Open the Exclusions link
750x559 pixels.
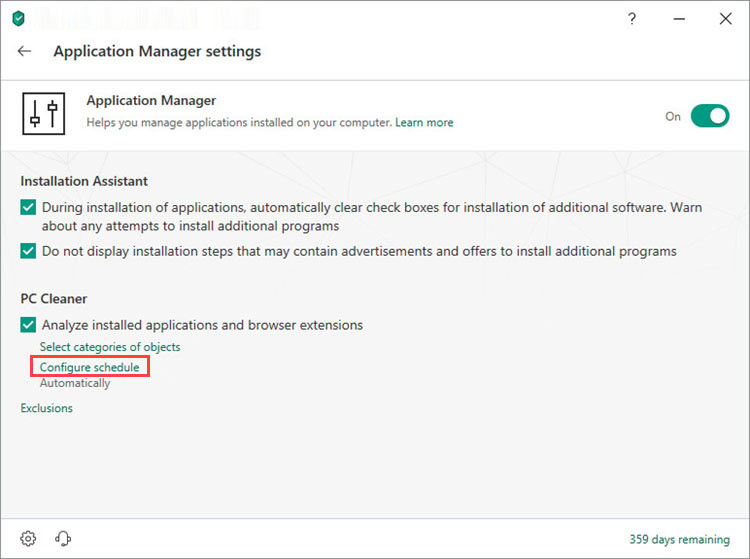[46, 408]
